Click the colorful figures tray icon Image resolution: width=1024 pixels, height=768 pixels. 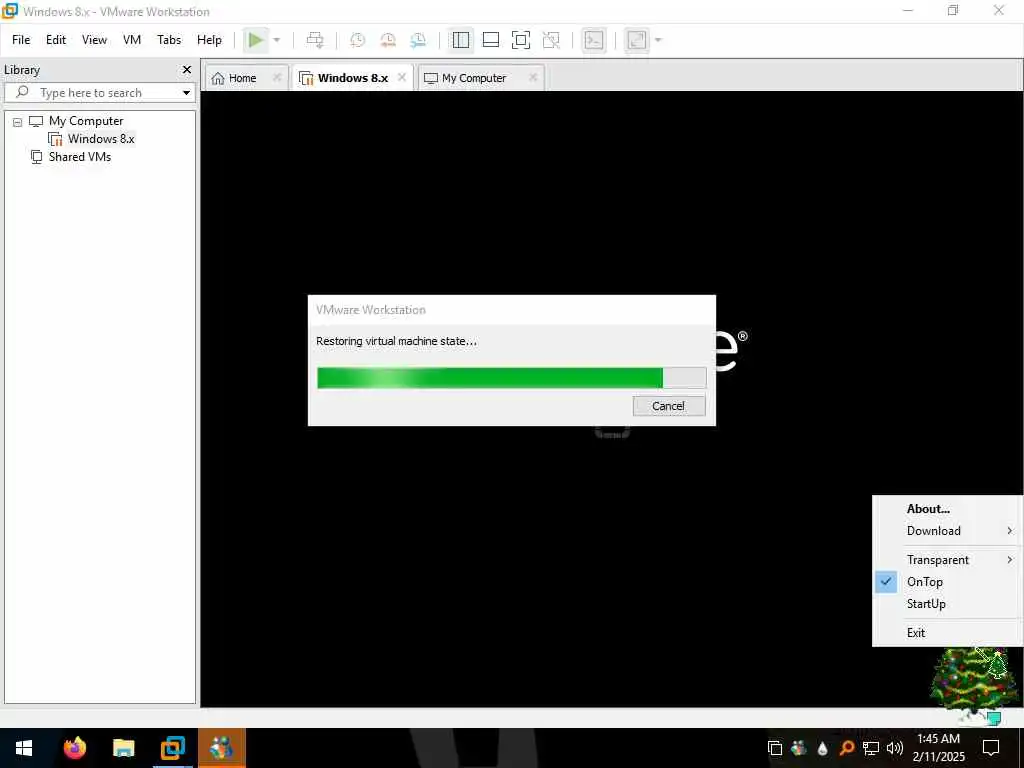pos(798,748)
